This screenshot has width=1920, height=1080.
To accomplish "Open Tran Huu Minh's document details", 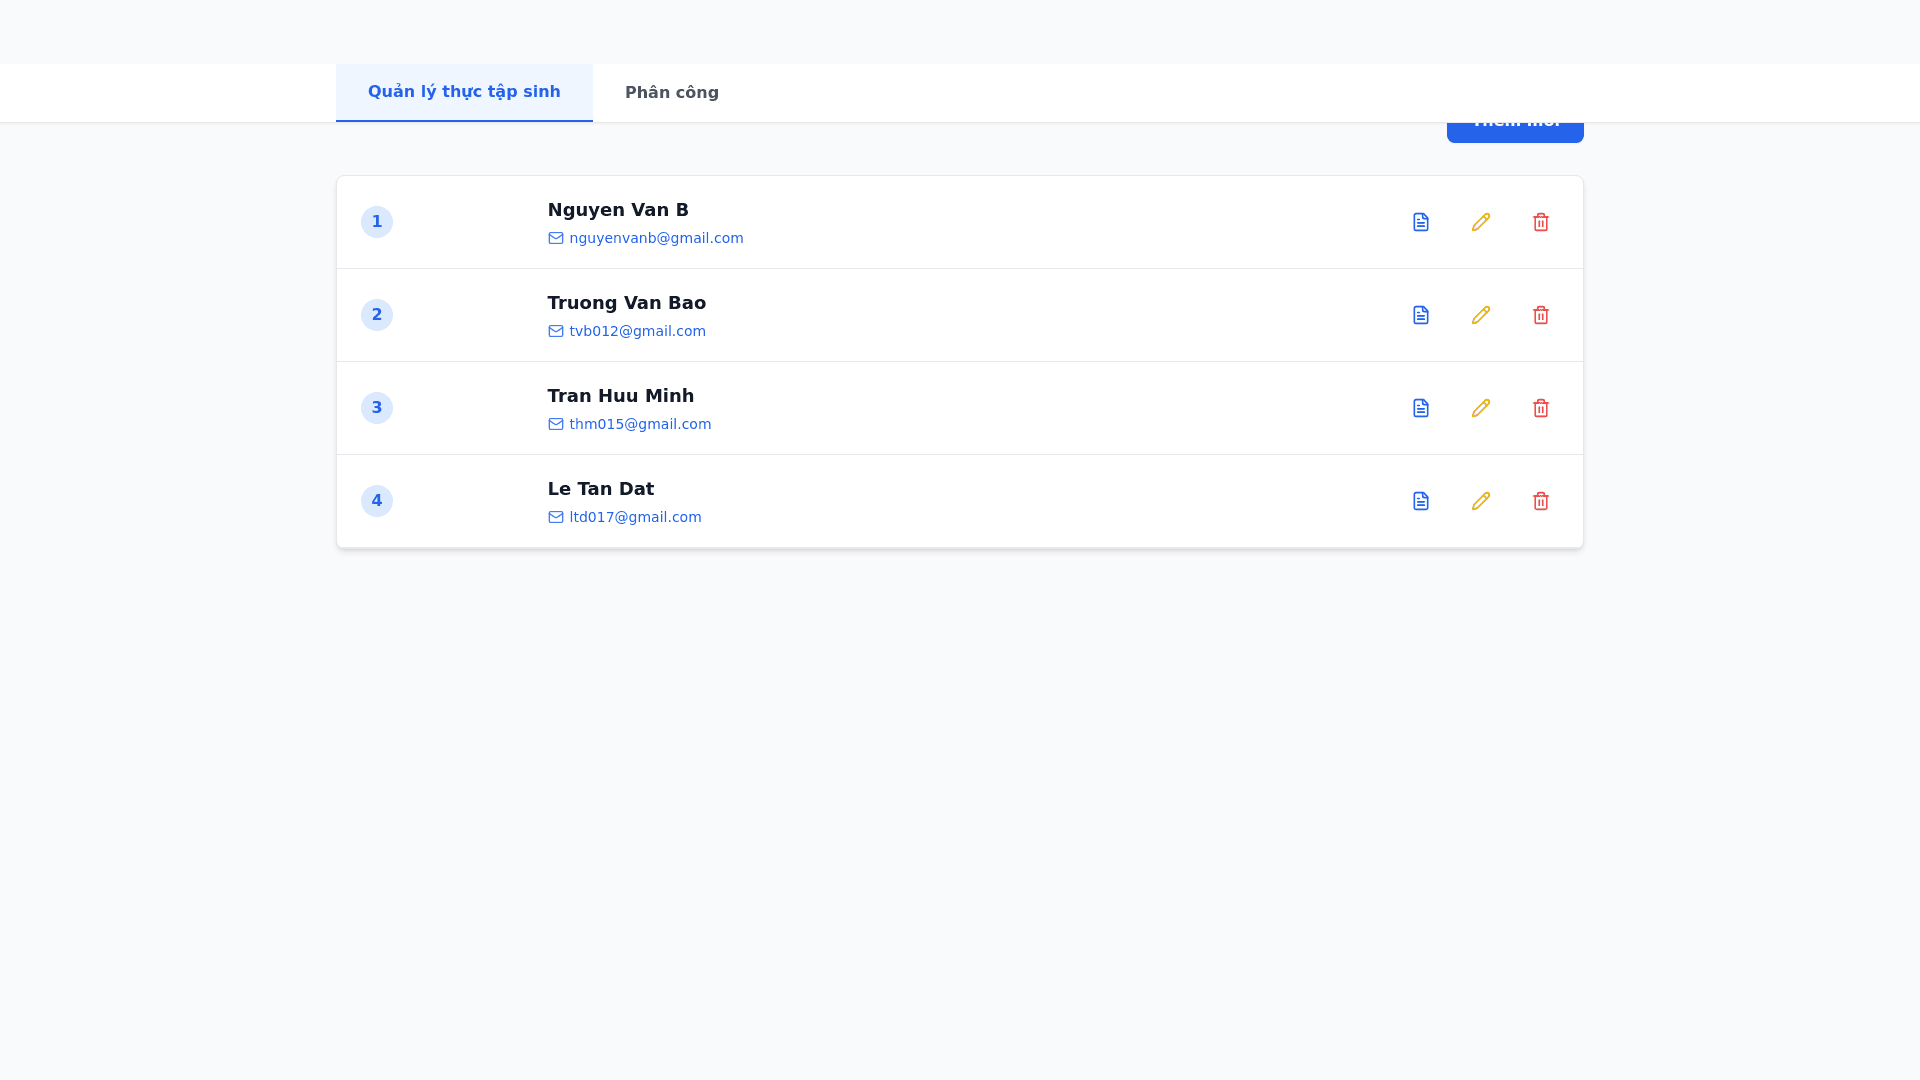I will pyautogui.click(x=1420, y=408).
